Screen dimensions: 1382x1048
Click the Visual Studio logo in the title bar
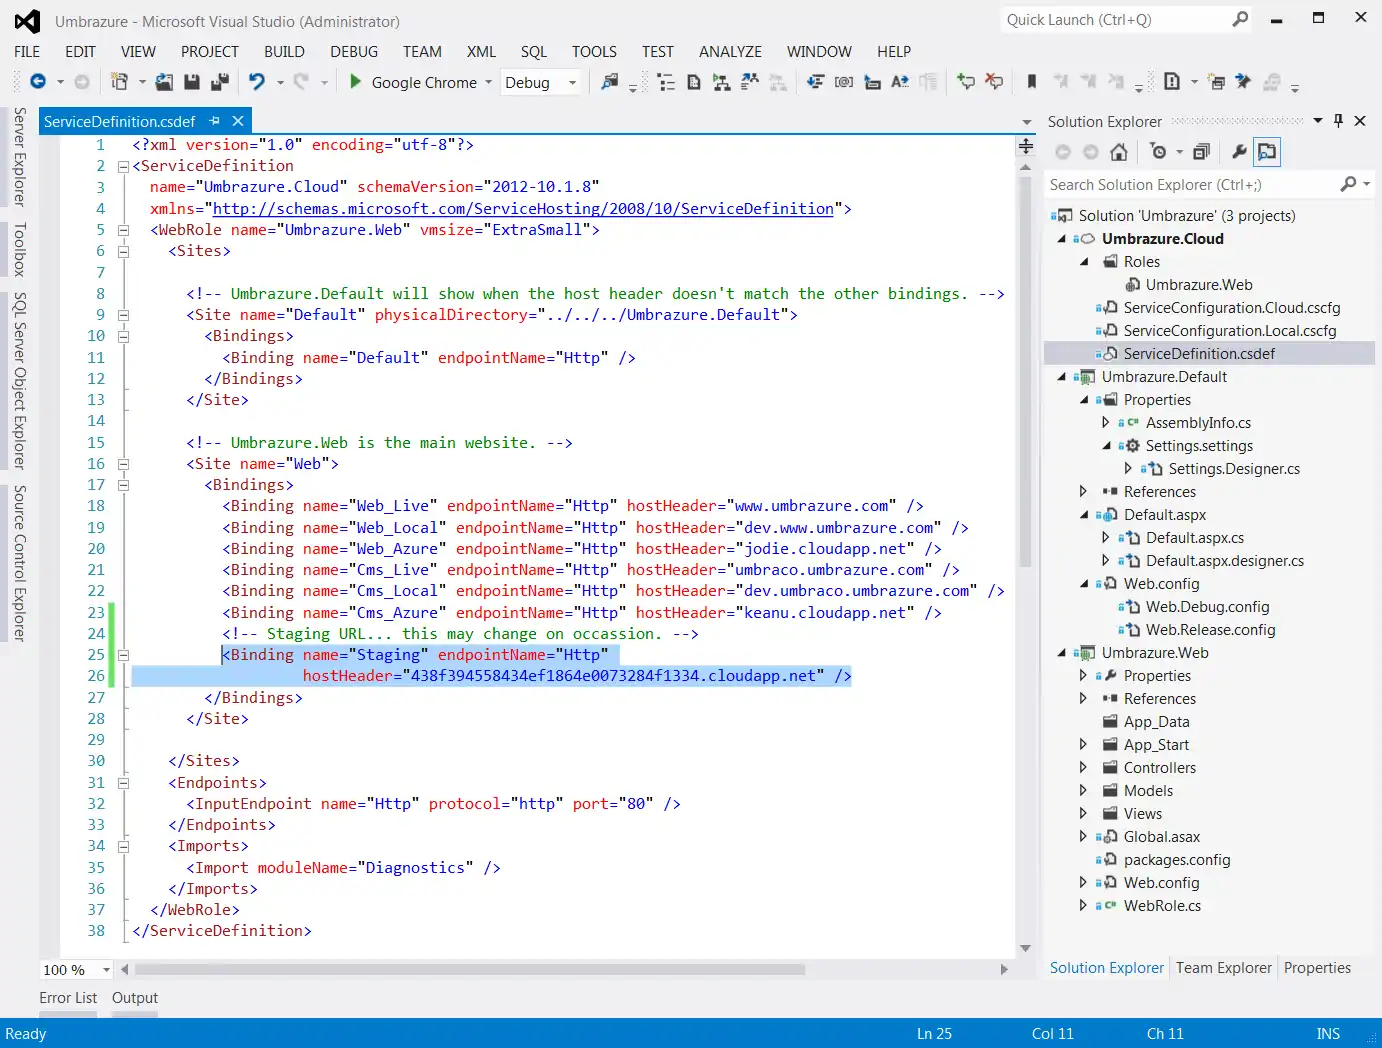point(27,21)
